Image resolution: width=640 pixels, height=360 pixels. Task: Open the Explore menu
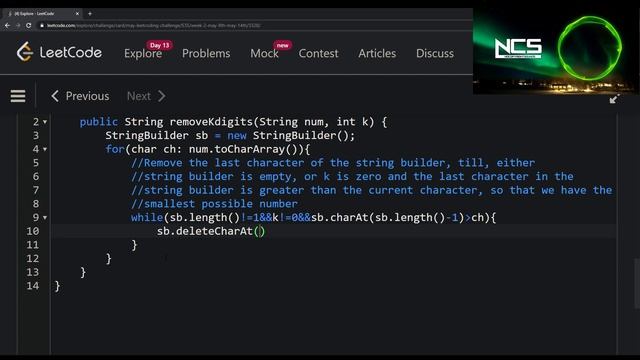tap(143, 53)
